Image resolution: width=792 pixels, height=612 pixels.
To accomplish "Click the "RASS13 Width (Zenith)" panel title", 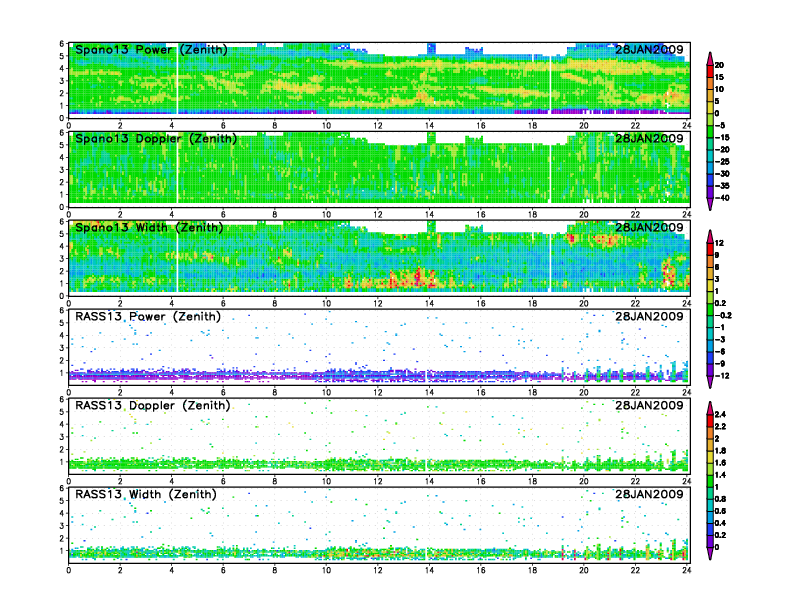I will tap(145, 494).
